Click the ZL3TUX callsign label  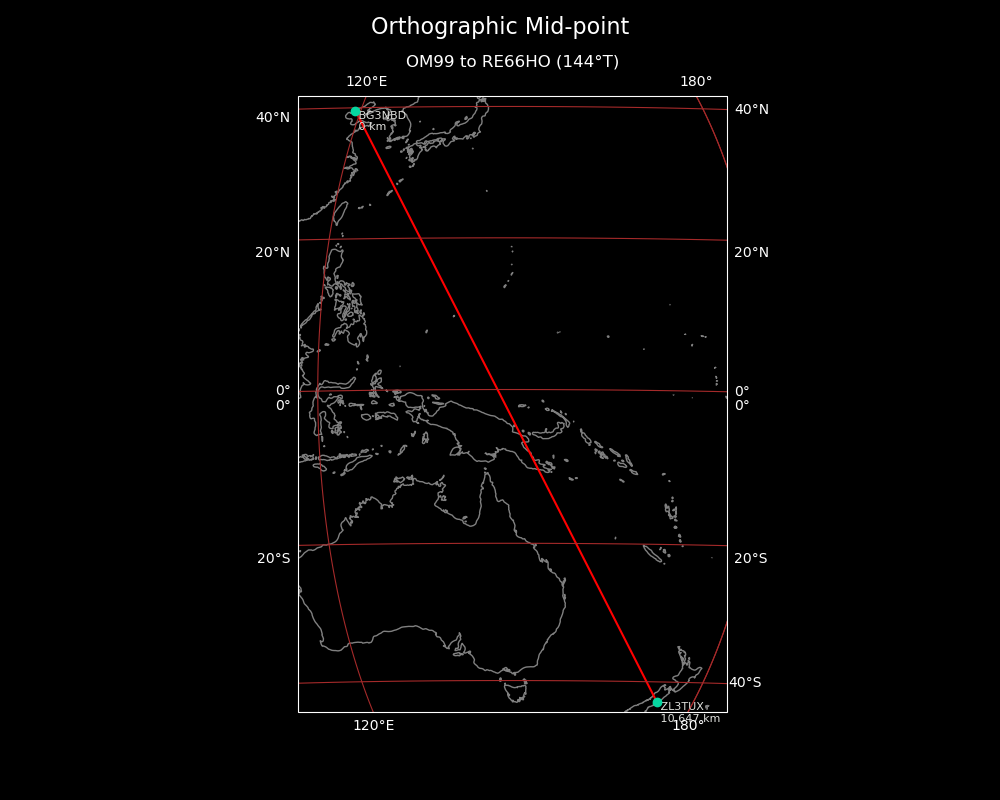click(x=682, y=707)
